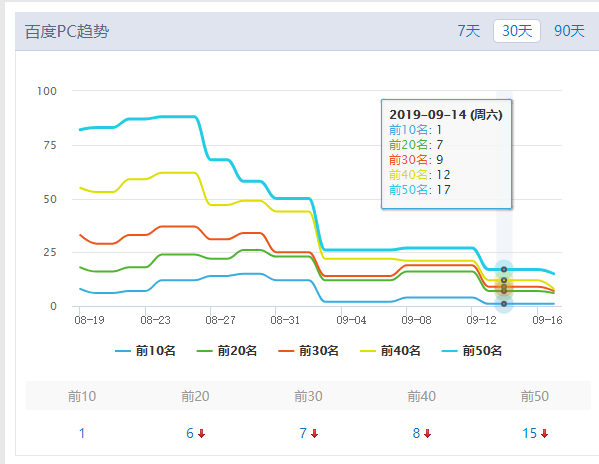Click the 前40名 legend color line
Screen dimensions: 599x464
pos(368,351)
